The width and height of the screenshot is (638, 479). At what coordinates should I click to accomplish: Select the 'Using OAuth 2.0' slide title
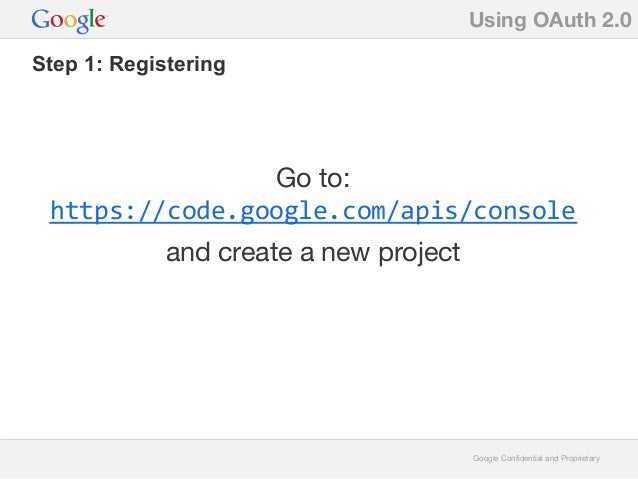pyautogui.click(x=551, y=20)
